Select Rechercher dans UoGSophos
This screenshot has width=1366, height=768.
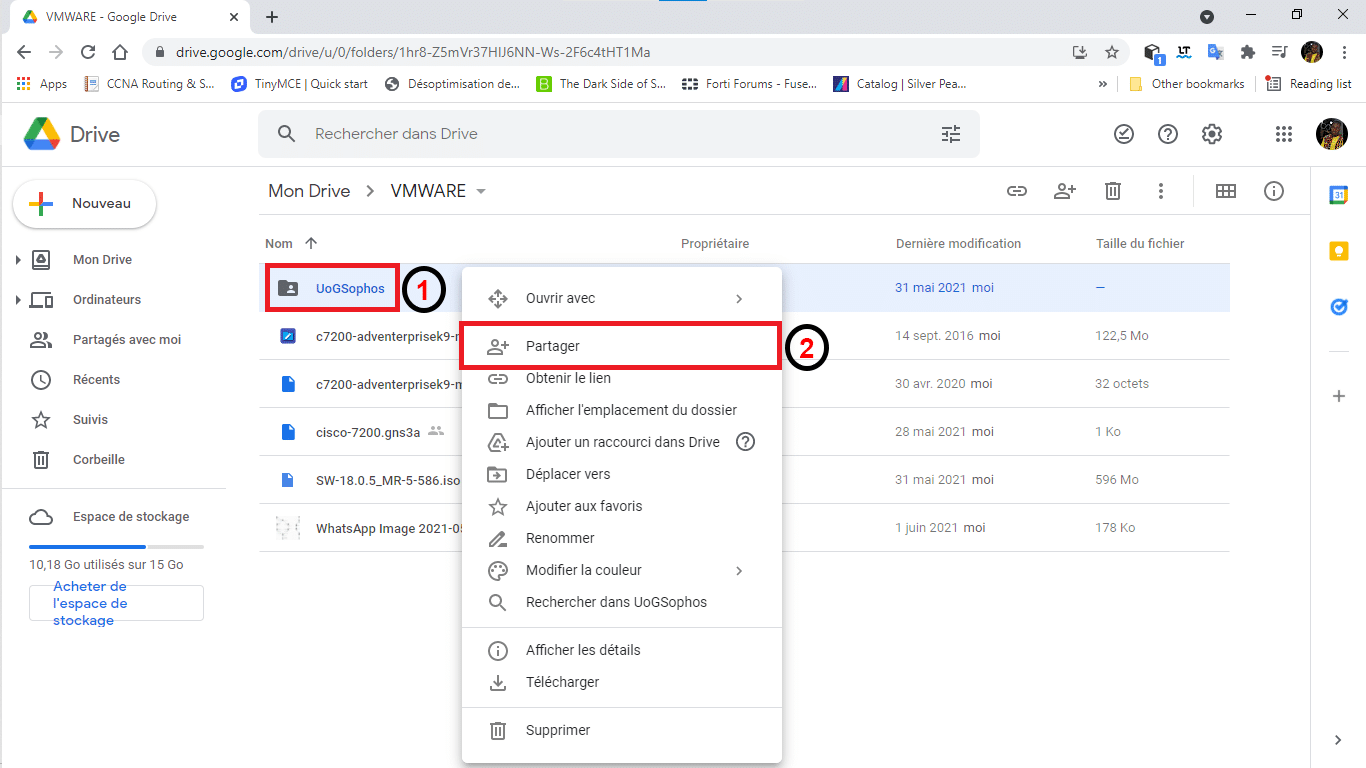[621, 602]
